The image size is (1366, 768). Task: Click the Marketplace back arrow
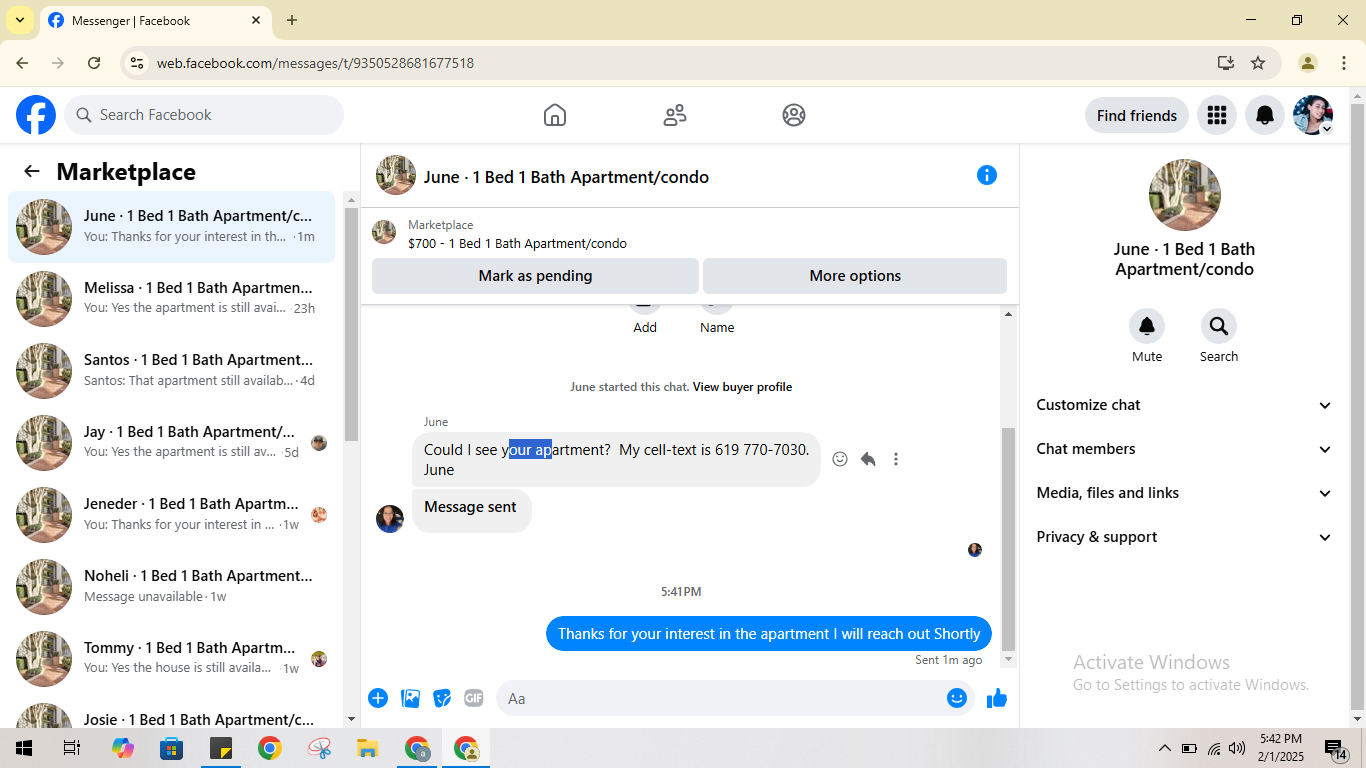tap(32, 171)
